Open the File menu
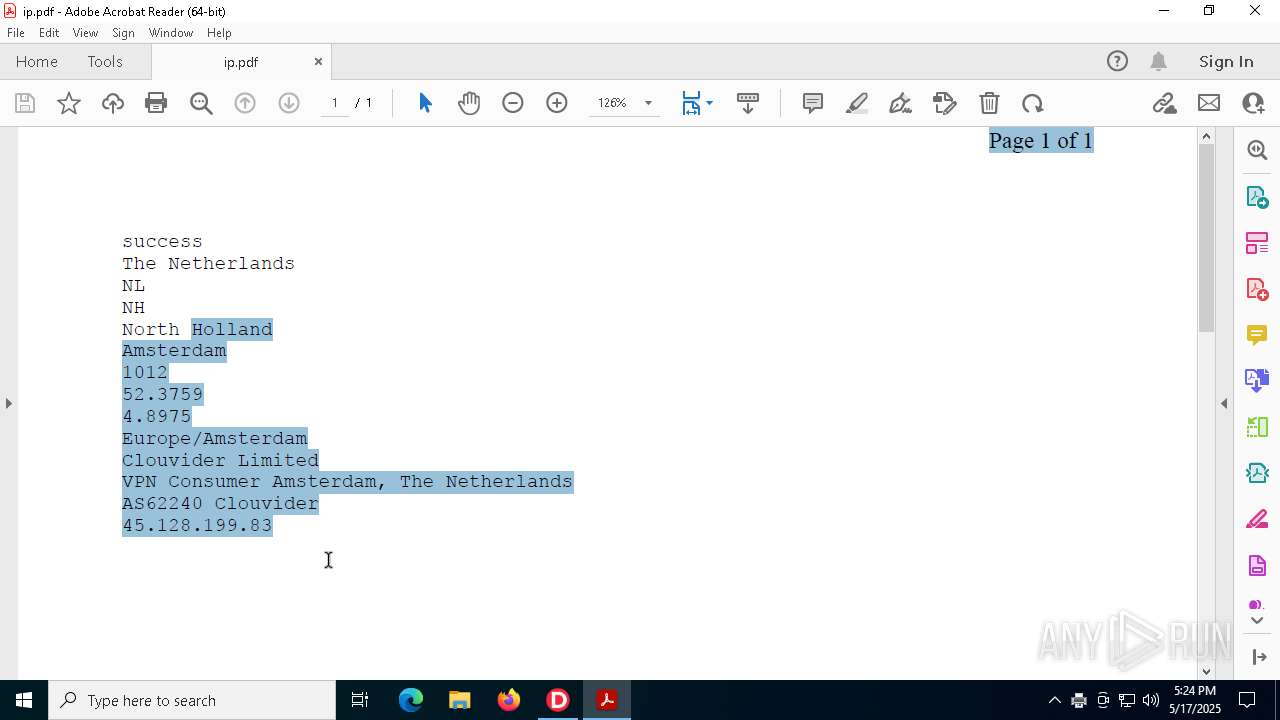 point(16,33)
